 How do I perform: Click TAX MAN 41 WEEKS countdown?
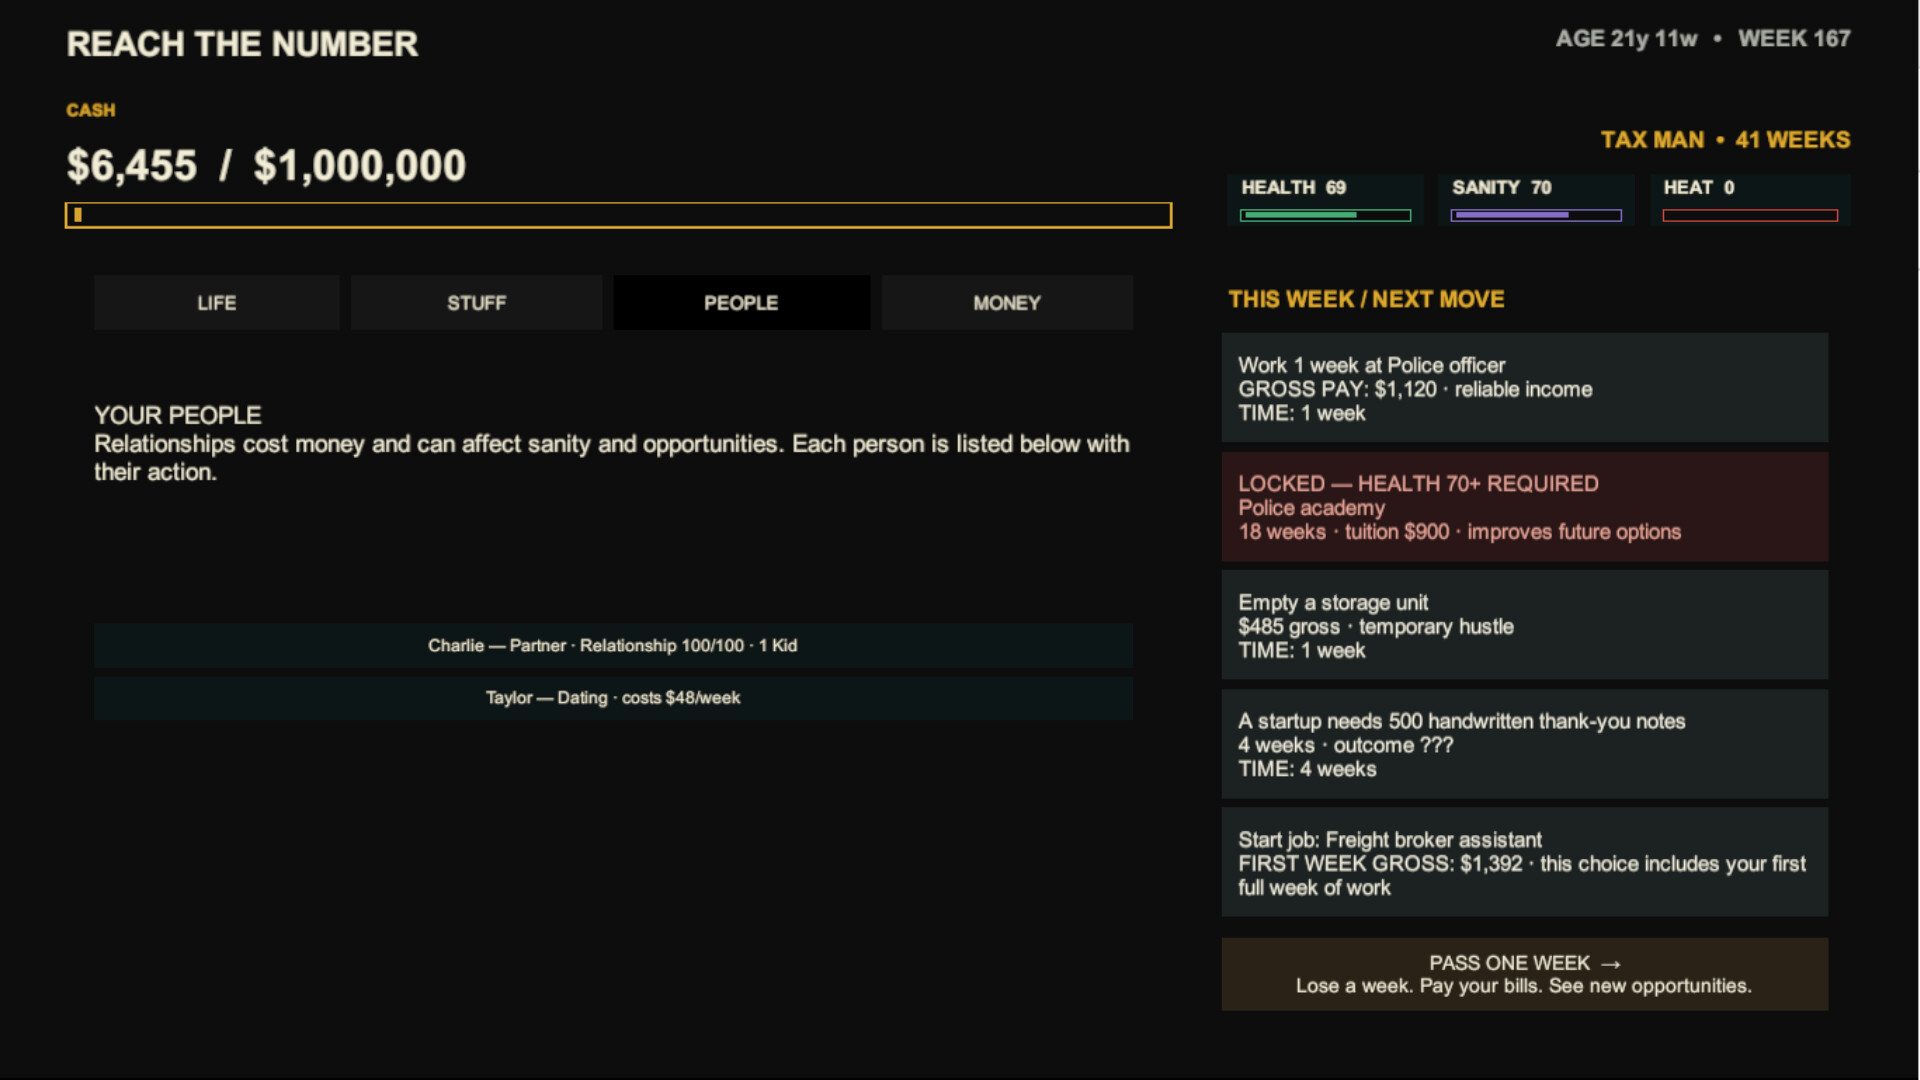[x=1725, y=140]
